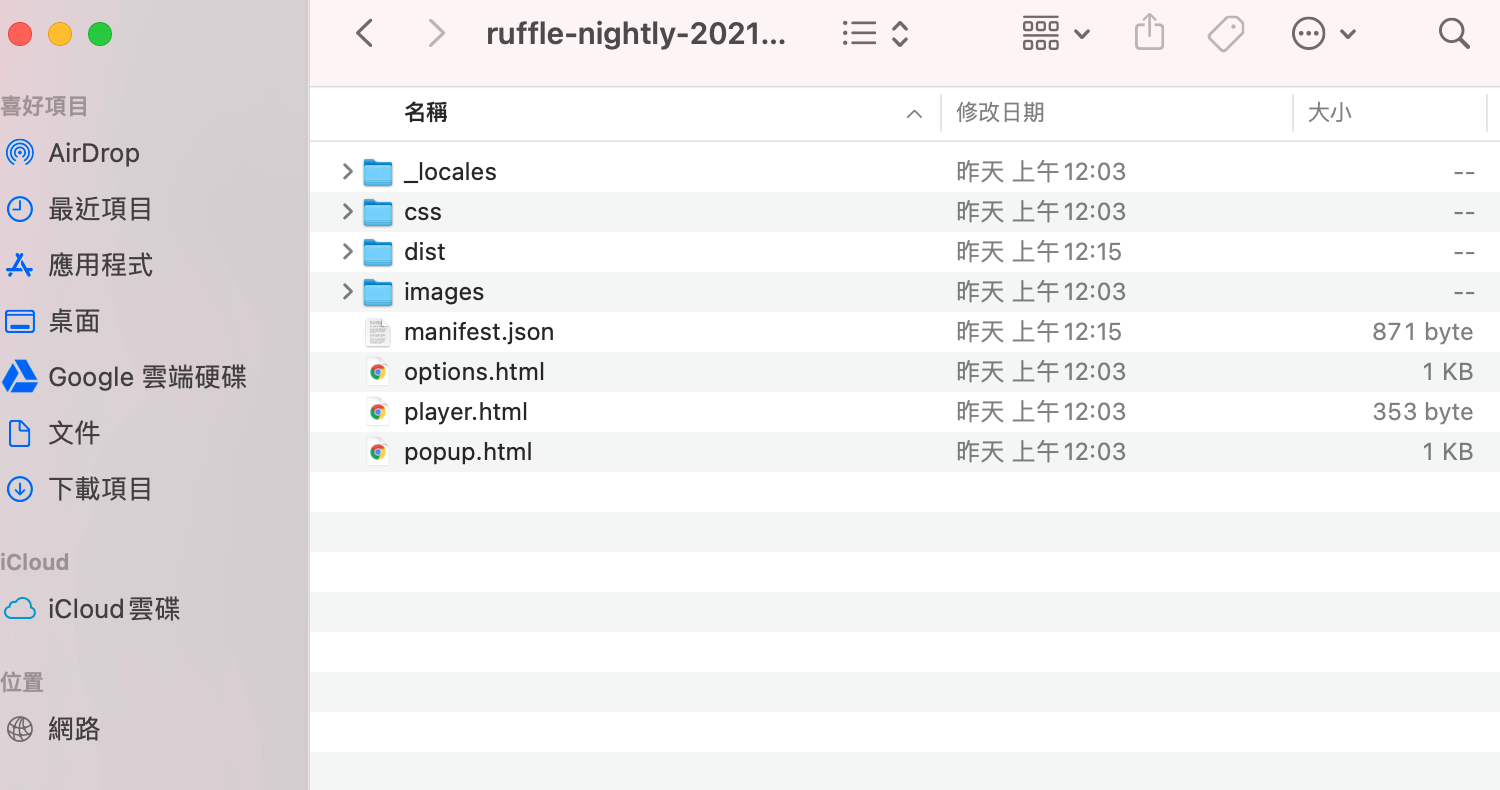
Task: Sort by the 修改日期 column header
Action: 1000,113
